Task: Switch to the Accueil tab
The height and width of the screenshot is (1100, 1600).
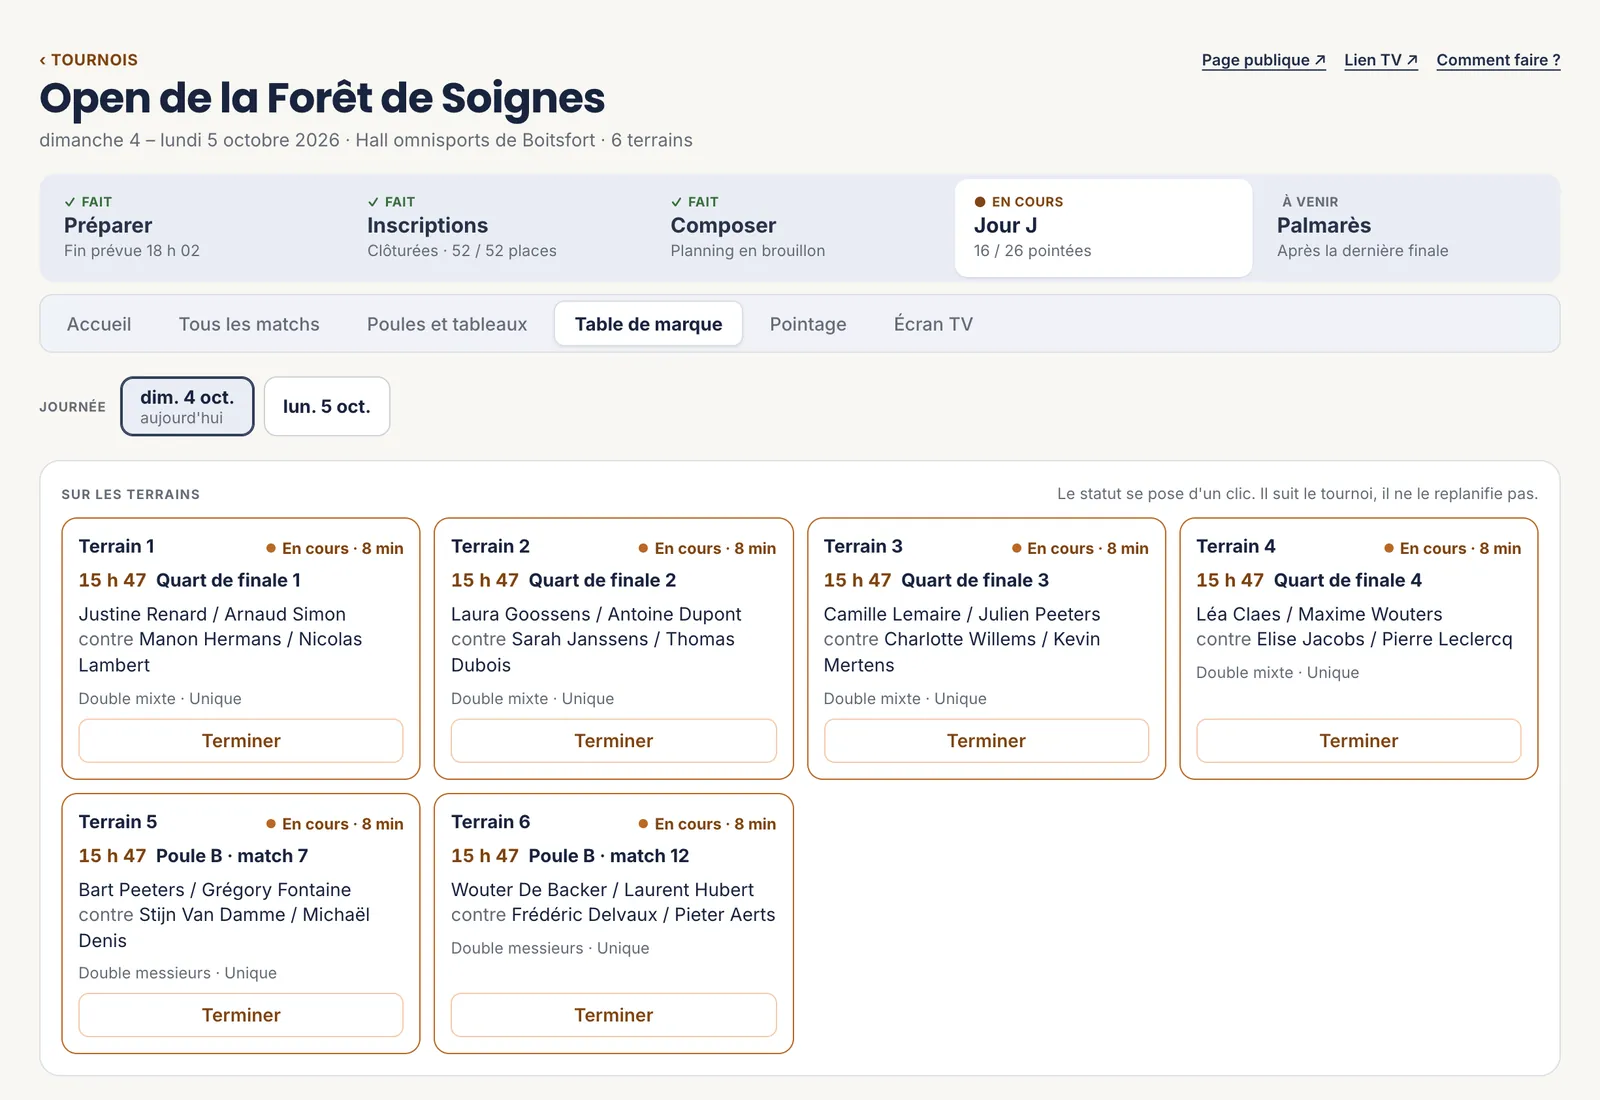Action: tap(99, 324)
